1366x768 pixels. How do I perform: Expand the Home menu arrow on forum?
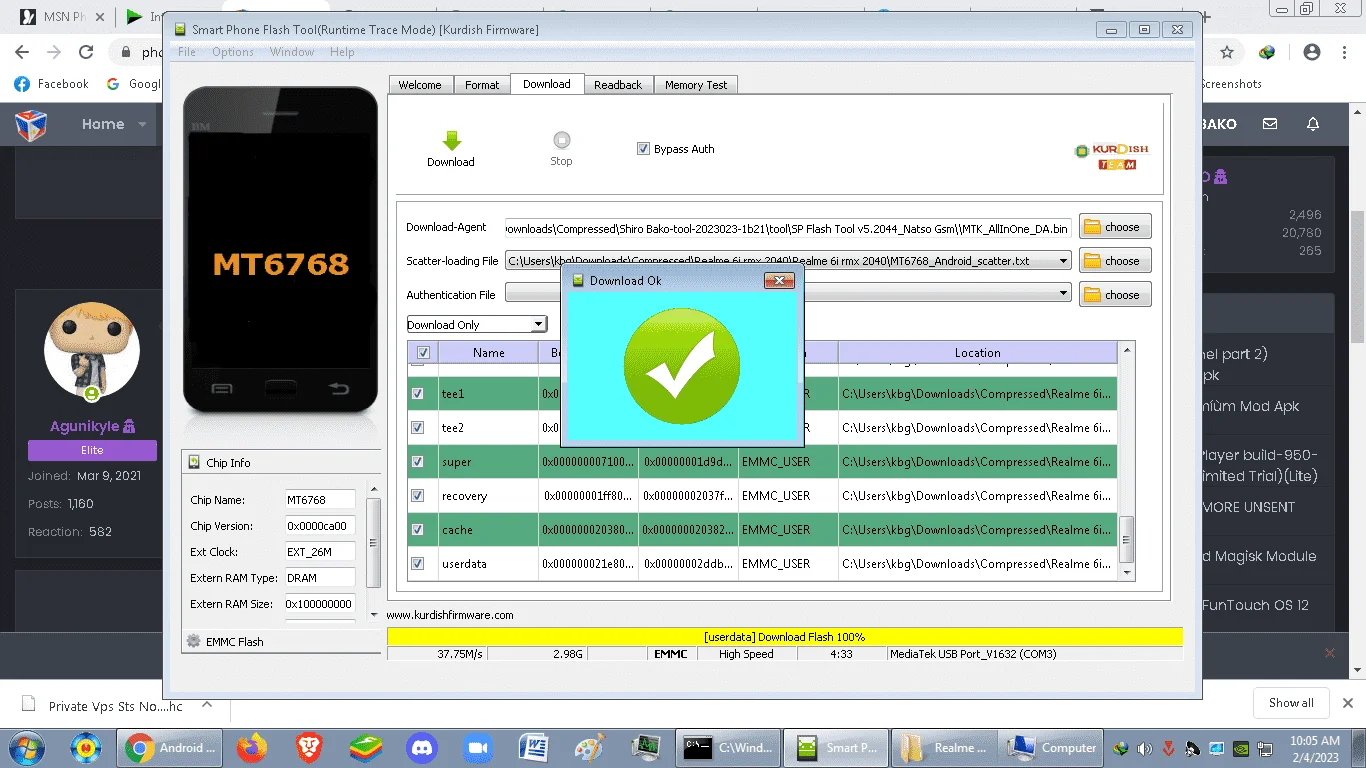142,125
